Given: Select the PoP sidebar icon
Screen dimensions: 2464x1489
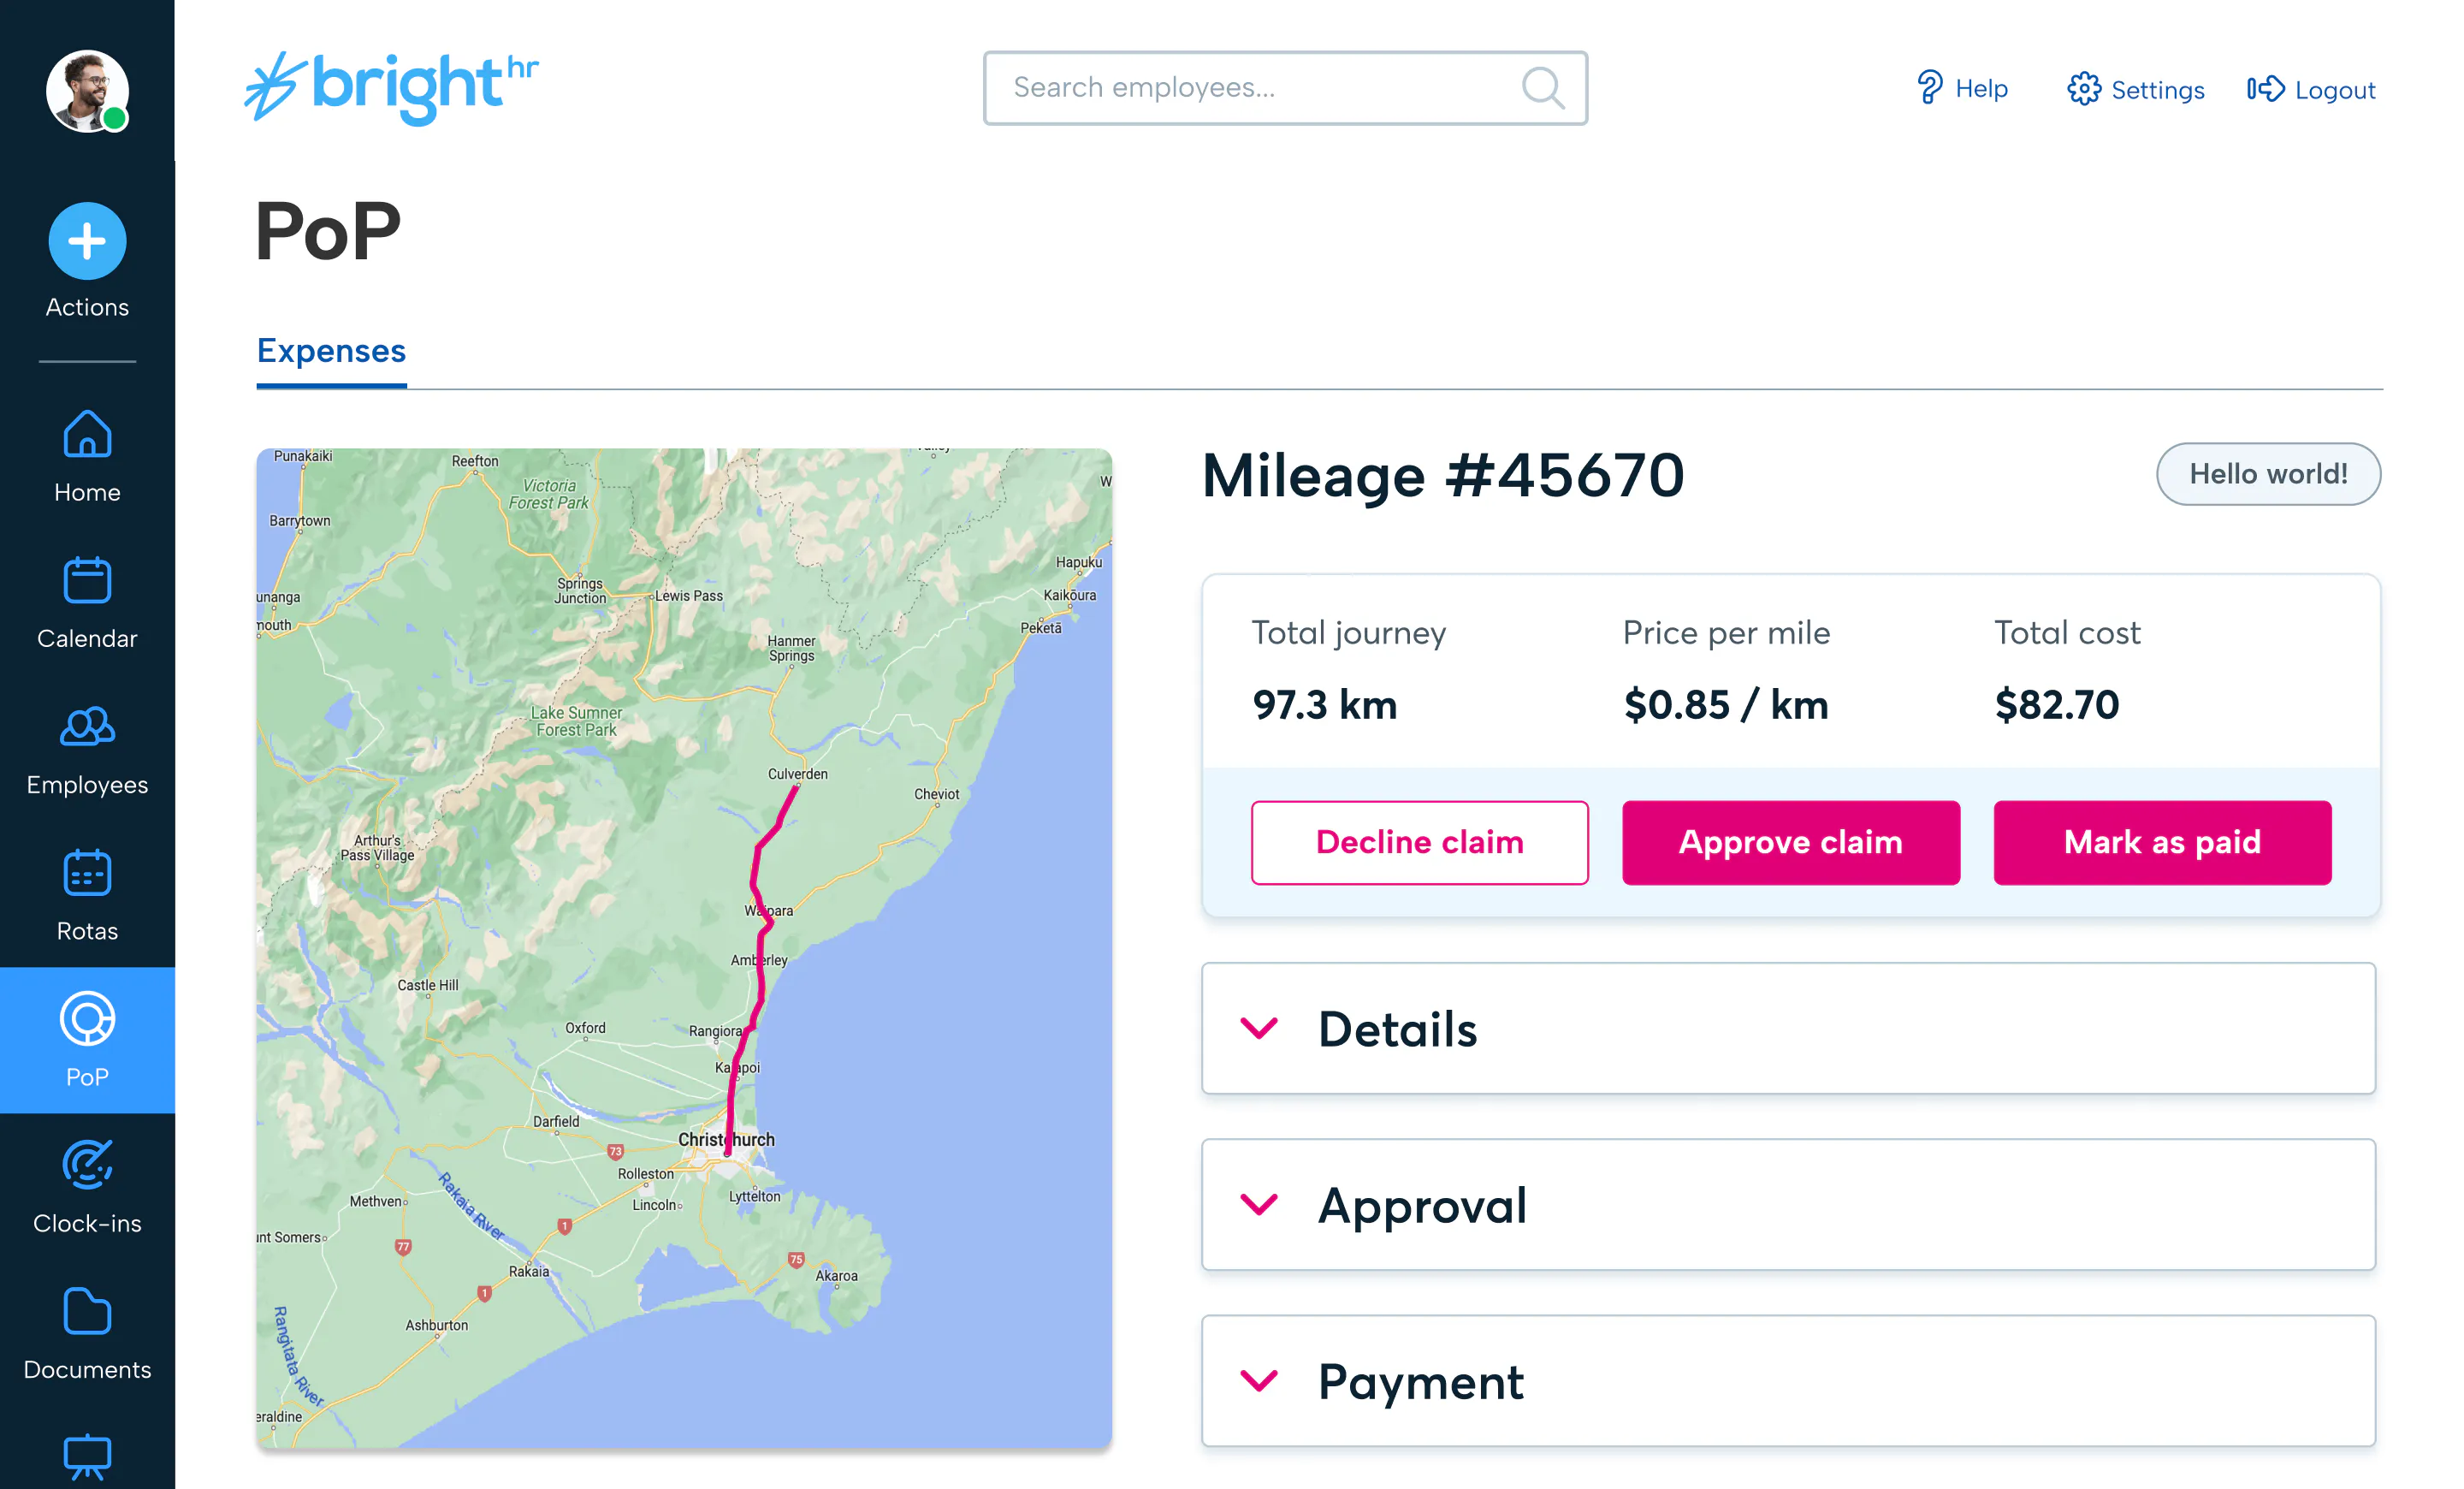Looking at the screenshot, I should pyautogui.click(x=87, y=1019).
